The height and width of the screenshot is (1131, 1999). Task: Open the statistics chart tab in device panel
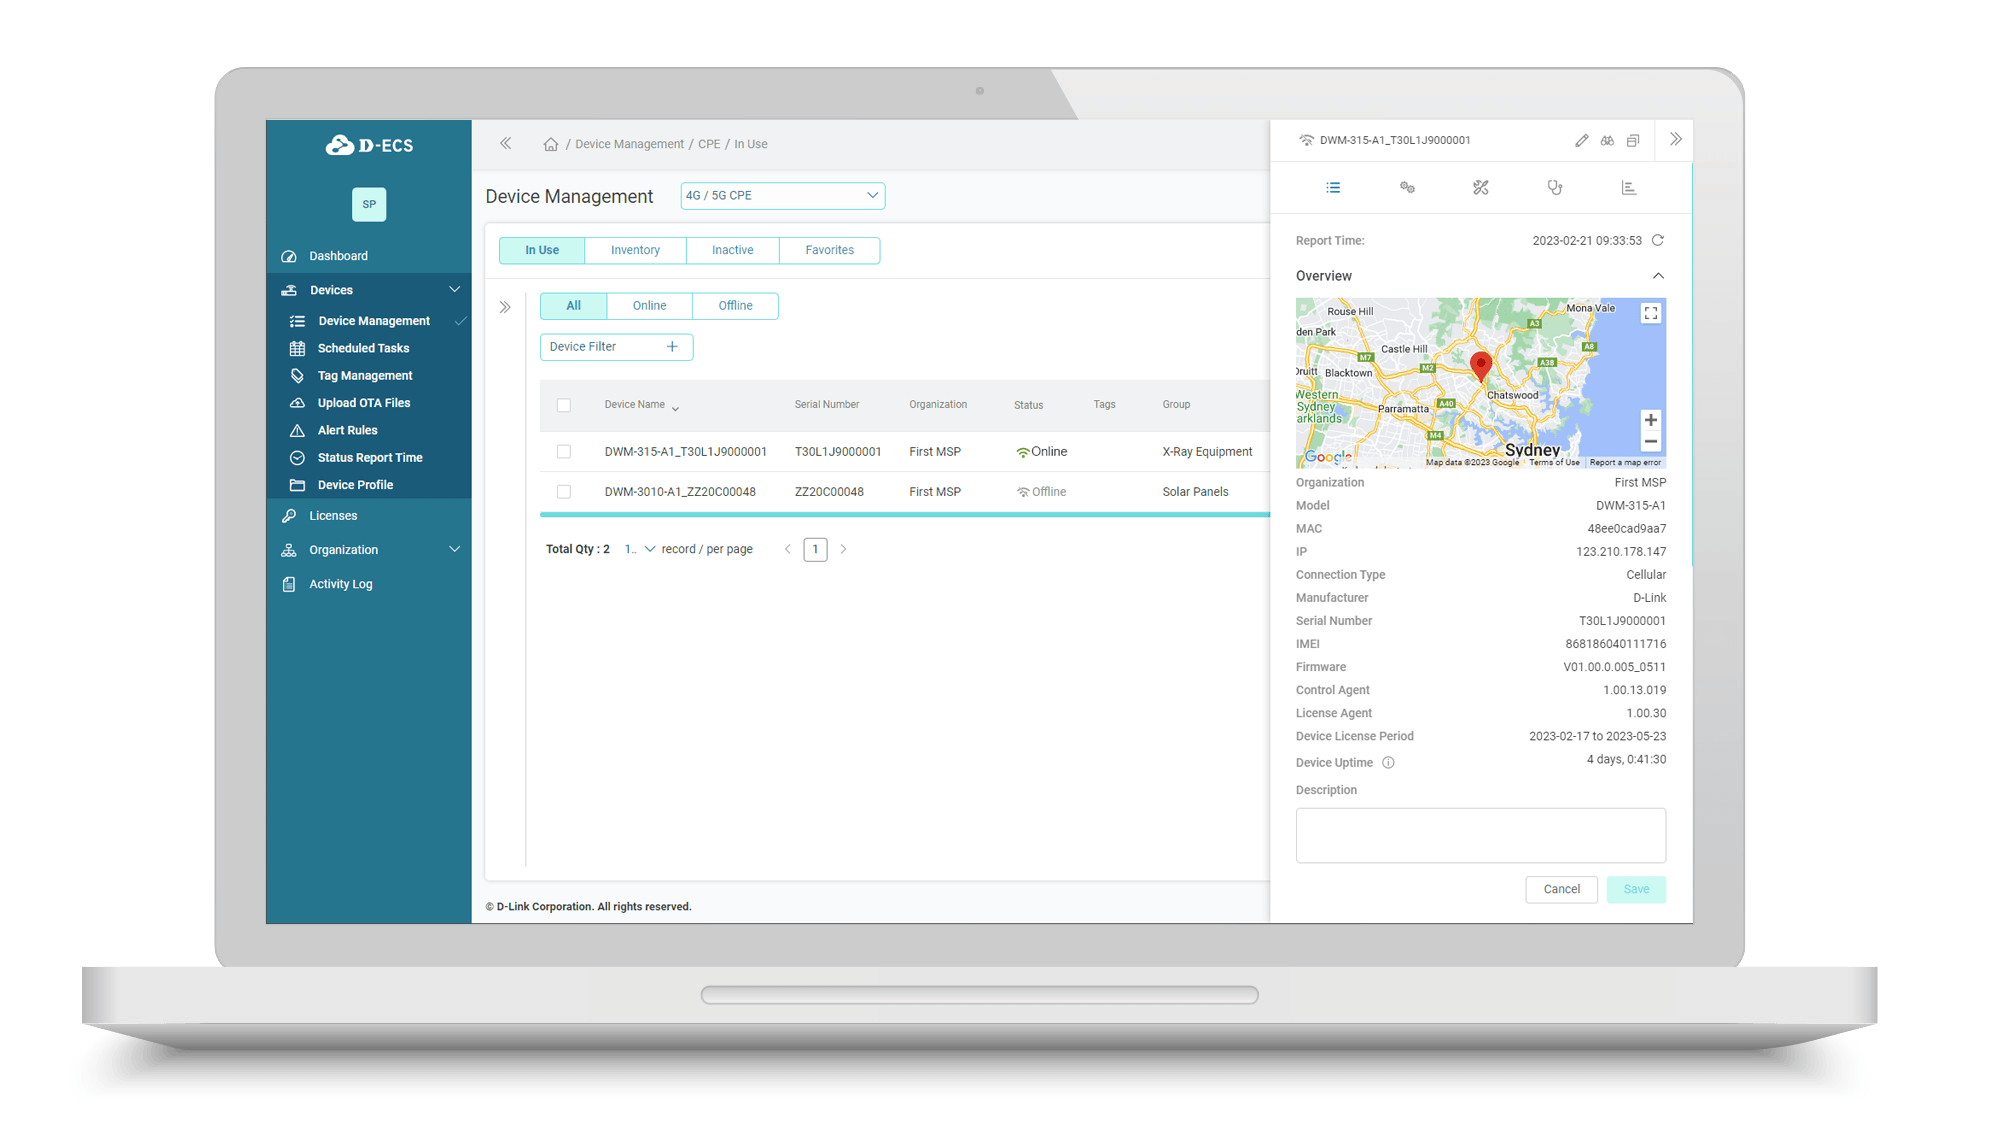pyautogui.click(x=1629, y=187)
